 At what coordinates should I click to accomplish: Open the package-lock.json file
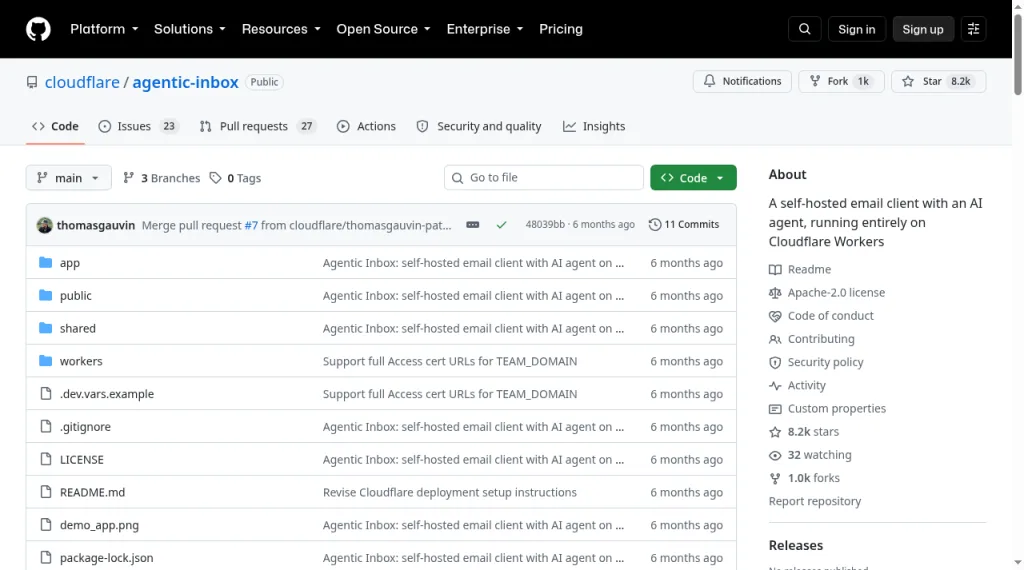[106, 558]
